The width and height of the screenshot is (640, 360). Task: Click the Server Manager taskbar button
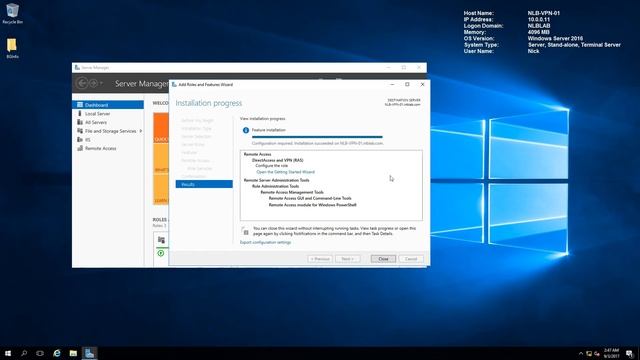(89, 353)
